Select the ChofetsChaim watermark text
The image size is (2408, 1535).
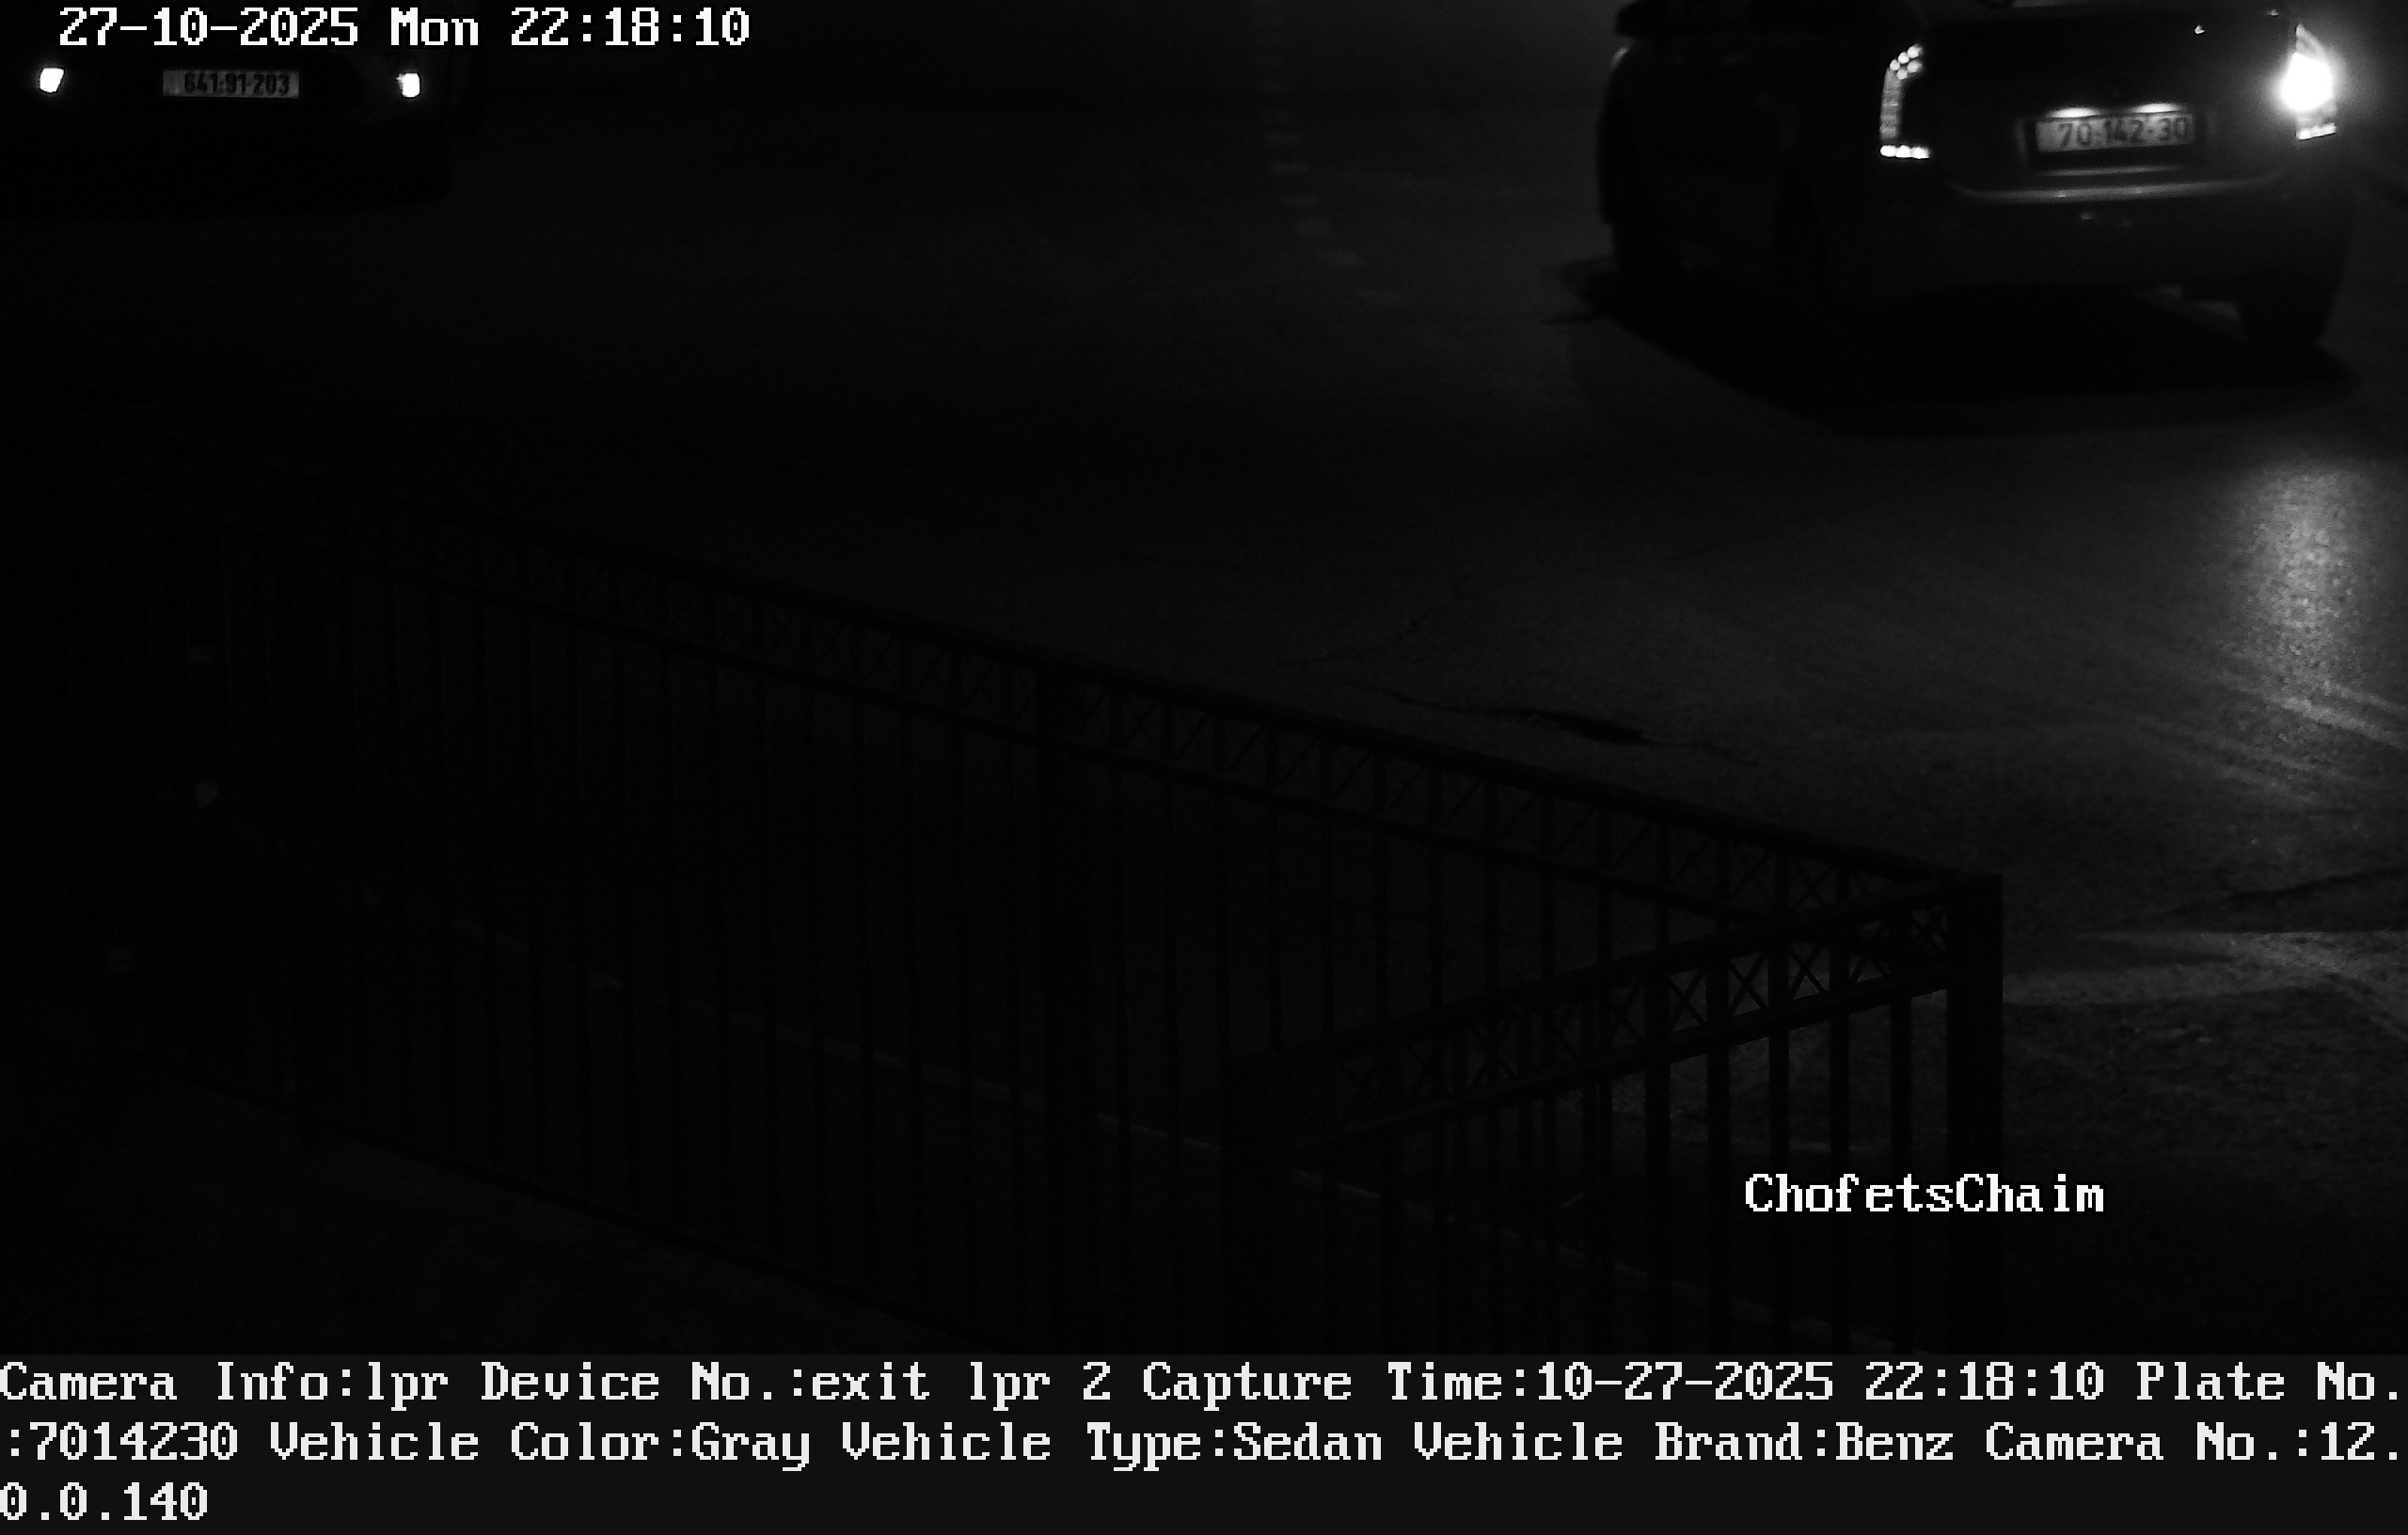(1923, 1194)
